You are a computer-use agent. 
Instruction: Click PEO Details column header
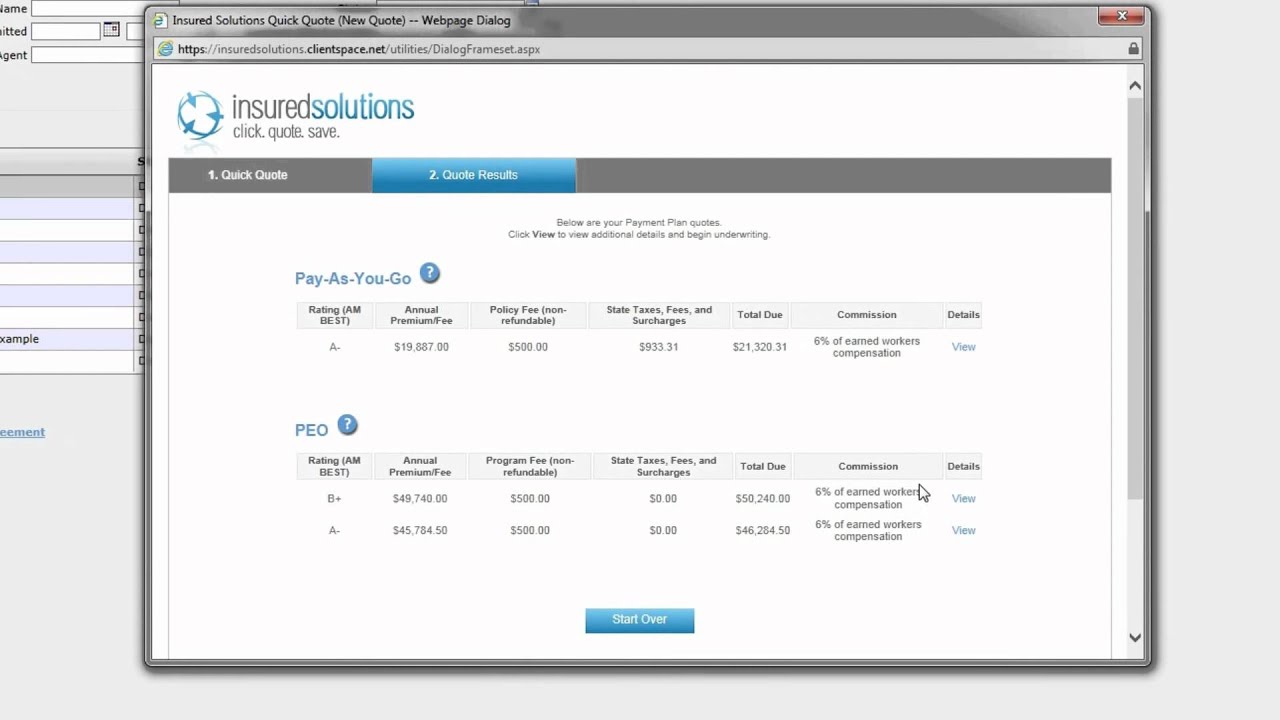tap(964, 466)
